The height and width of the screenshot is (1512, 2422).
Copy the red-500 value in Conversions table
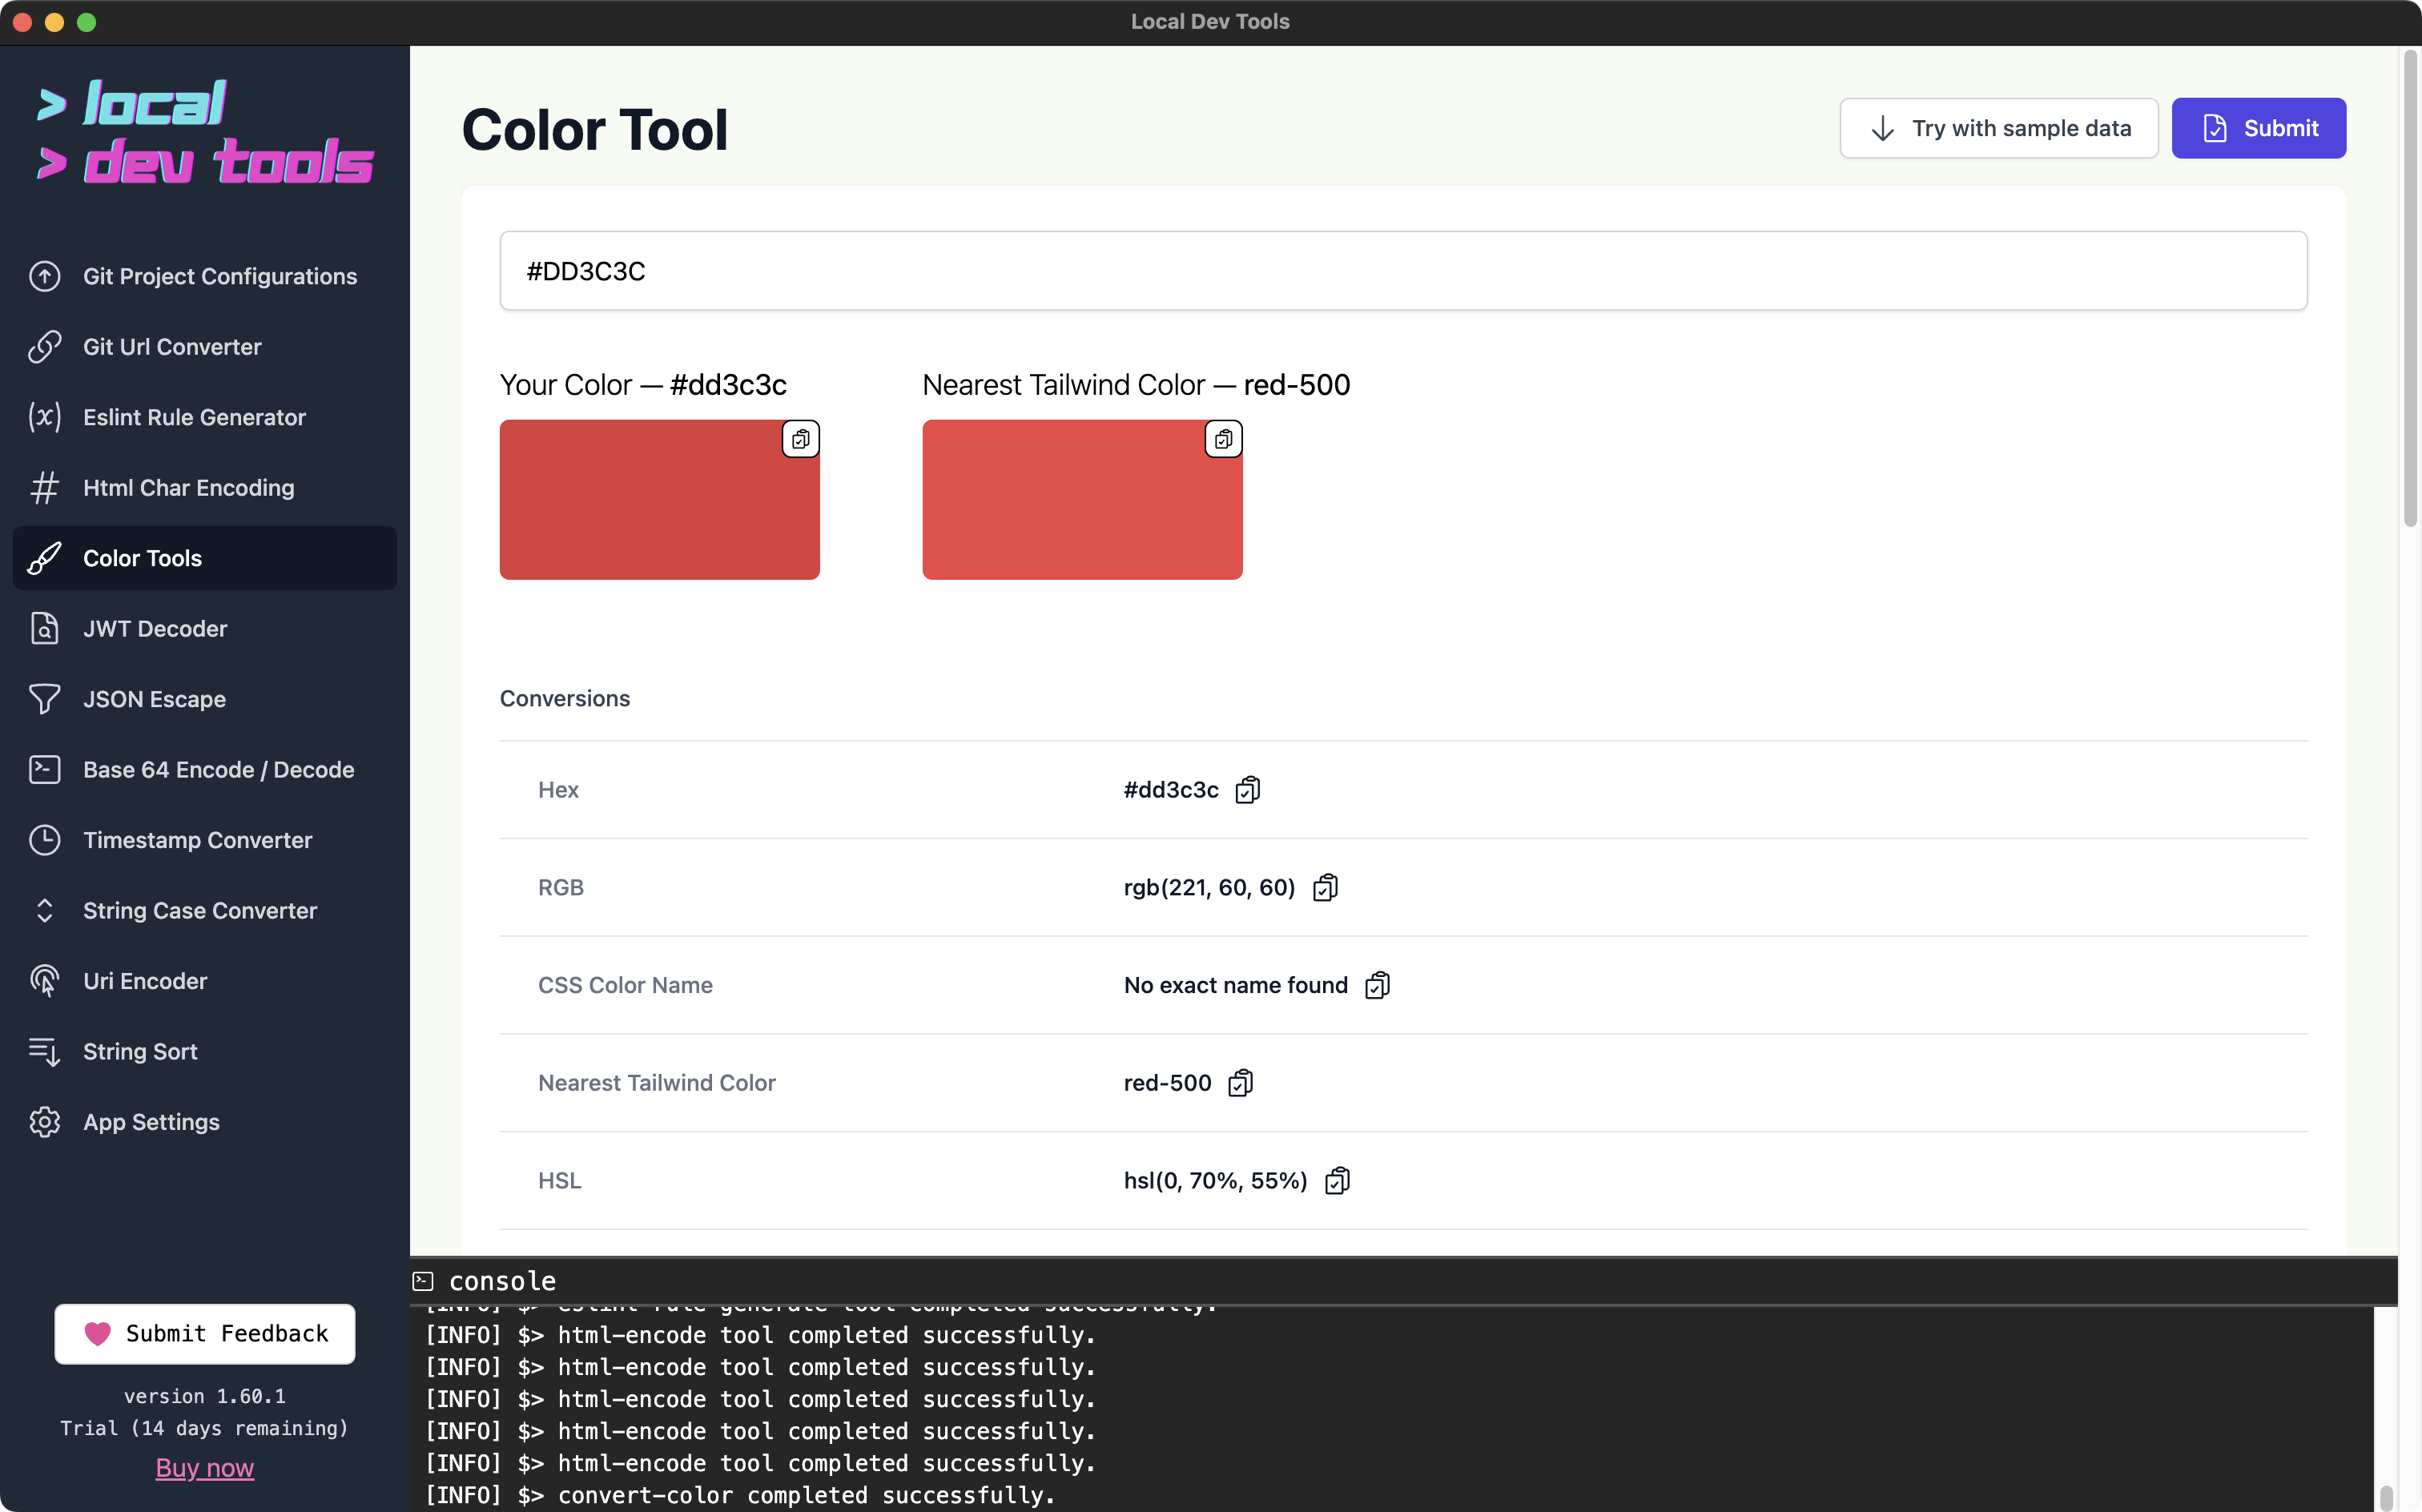point(1240,1083)
